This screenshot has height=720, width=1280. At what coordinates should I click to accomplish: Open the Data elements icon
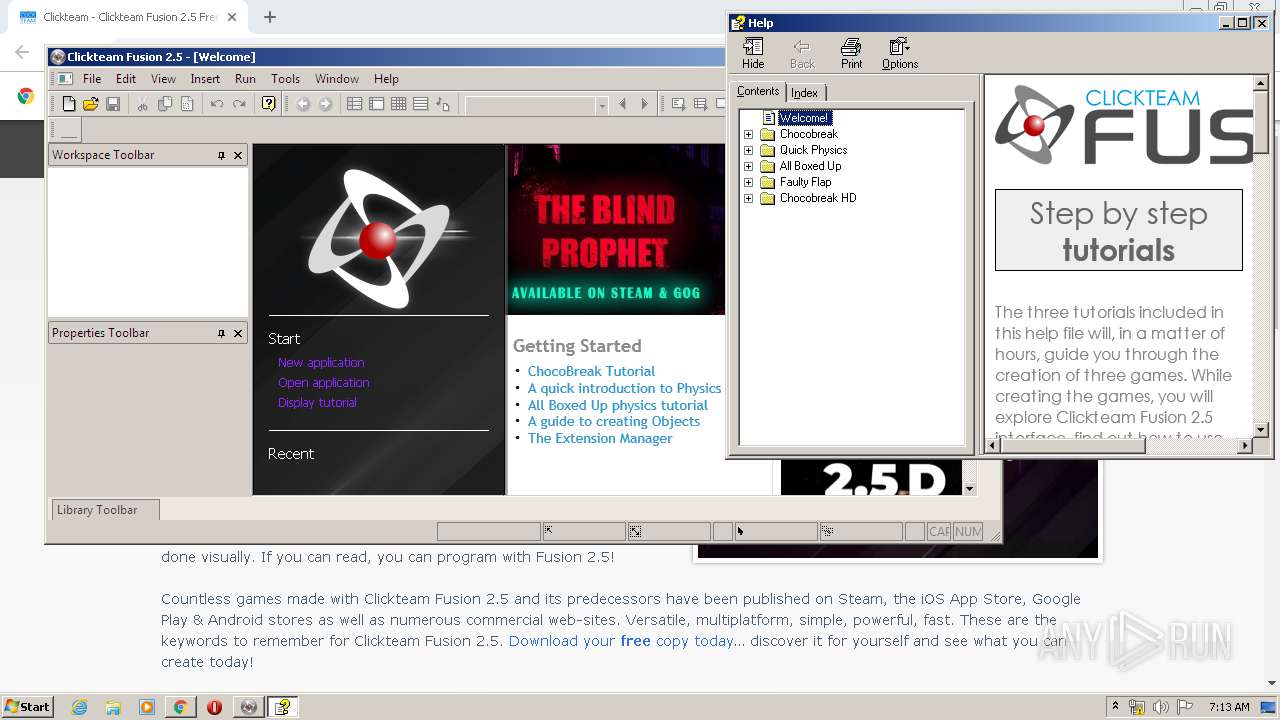443,104
